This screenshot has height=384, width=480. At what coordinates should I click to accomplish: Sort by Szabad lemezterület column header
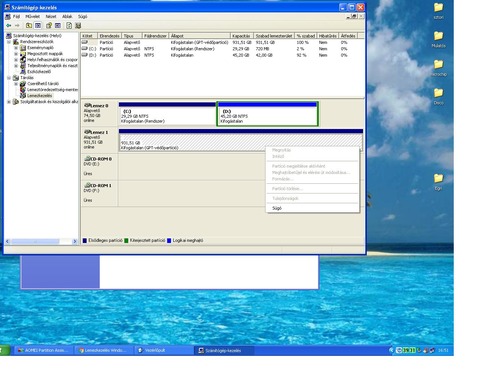click(274, 36)
